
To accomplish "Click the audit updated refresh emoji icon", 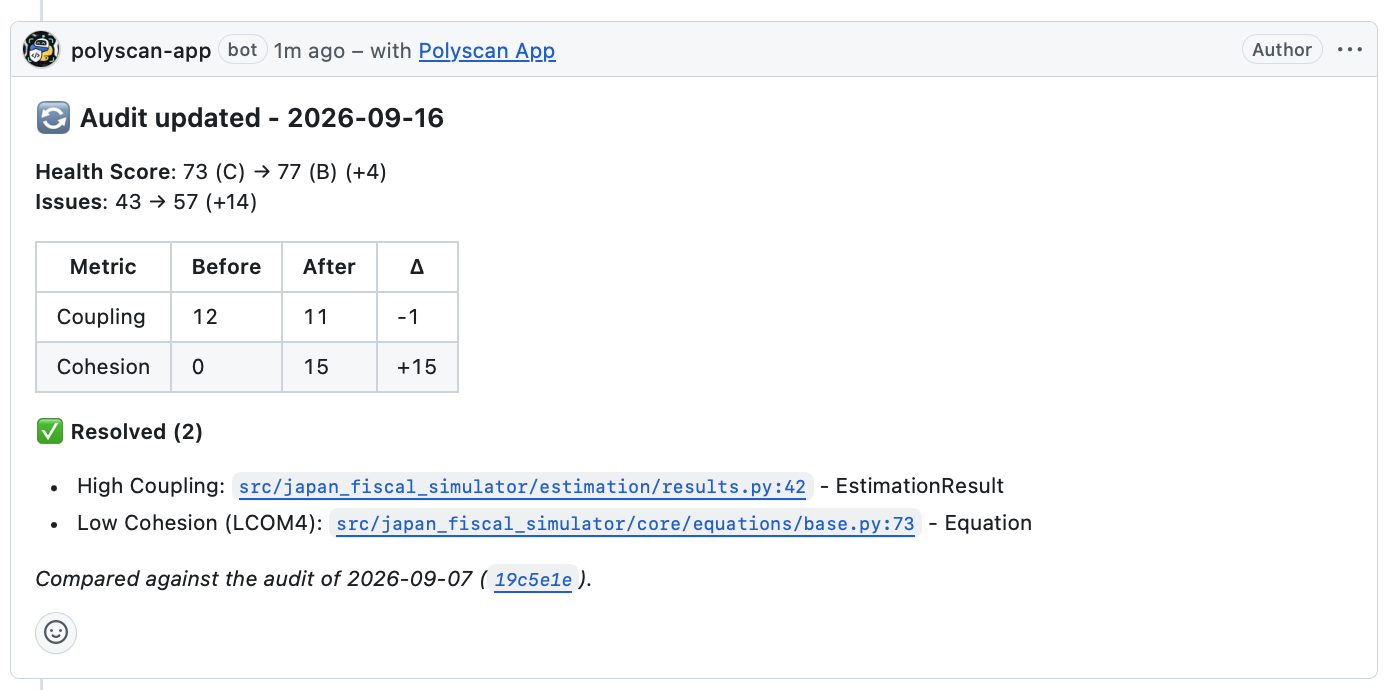I will click(x=52, y=118).
